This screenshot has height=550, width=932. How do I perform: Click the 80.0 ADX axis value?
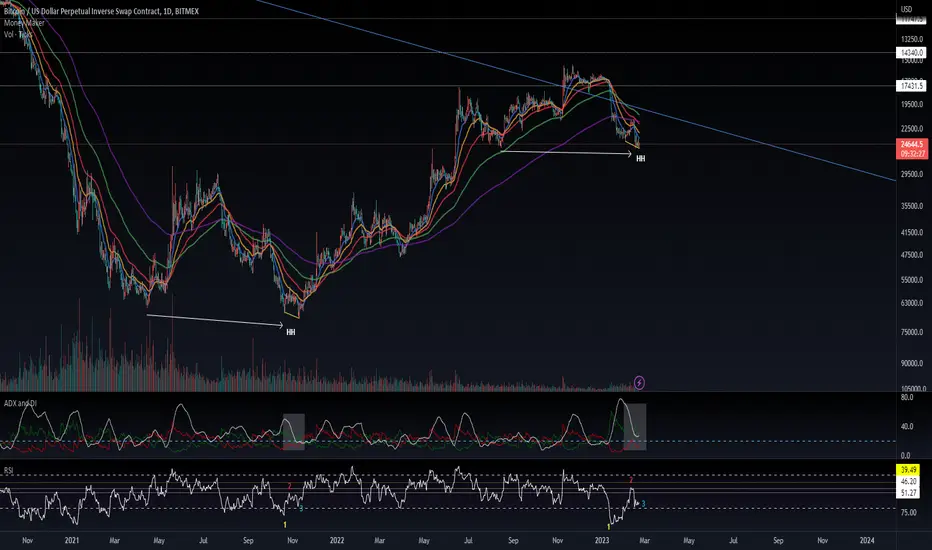pos(907,397)
